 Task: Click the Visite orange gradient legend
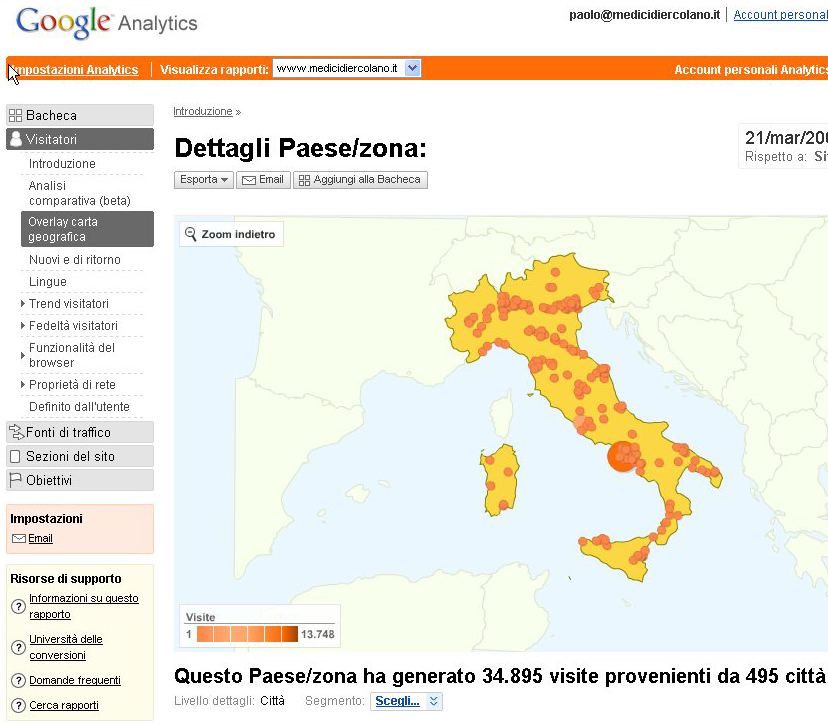pos(247,634)
